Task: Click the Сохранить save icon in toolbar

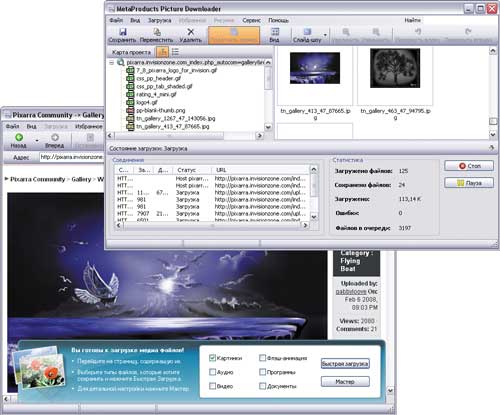Action: [123, 32]
